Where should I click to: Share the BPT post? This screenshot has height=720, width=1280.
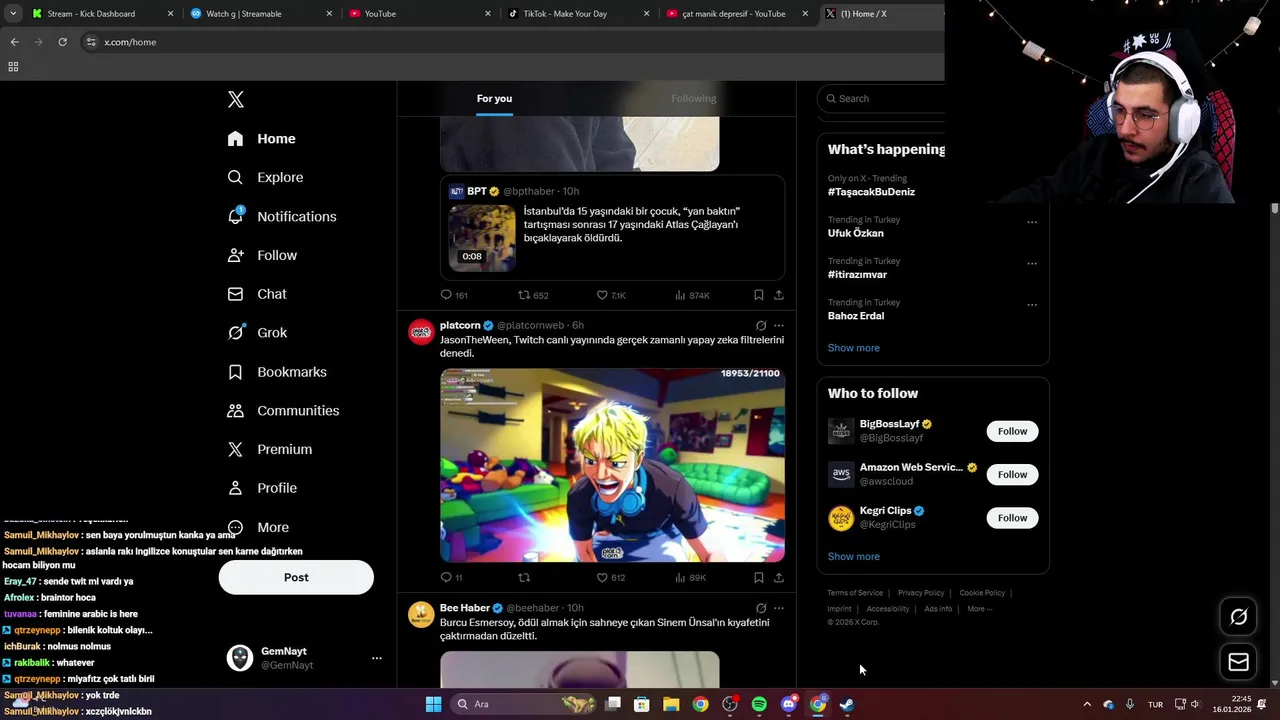point(779,295)
